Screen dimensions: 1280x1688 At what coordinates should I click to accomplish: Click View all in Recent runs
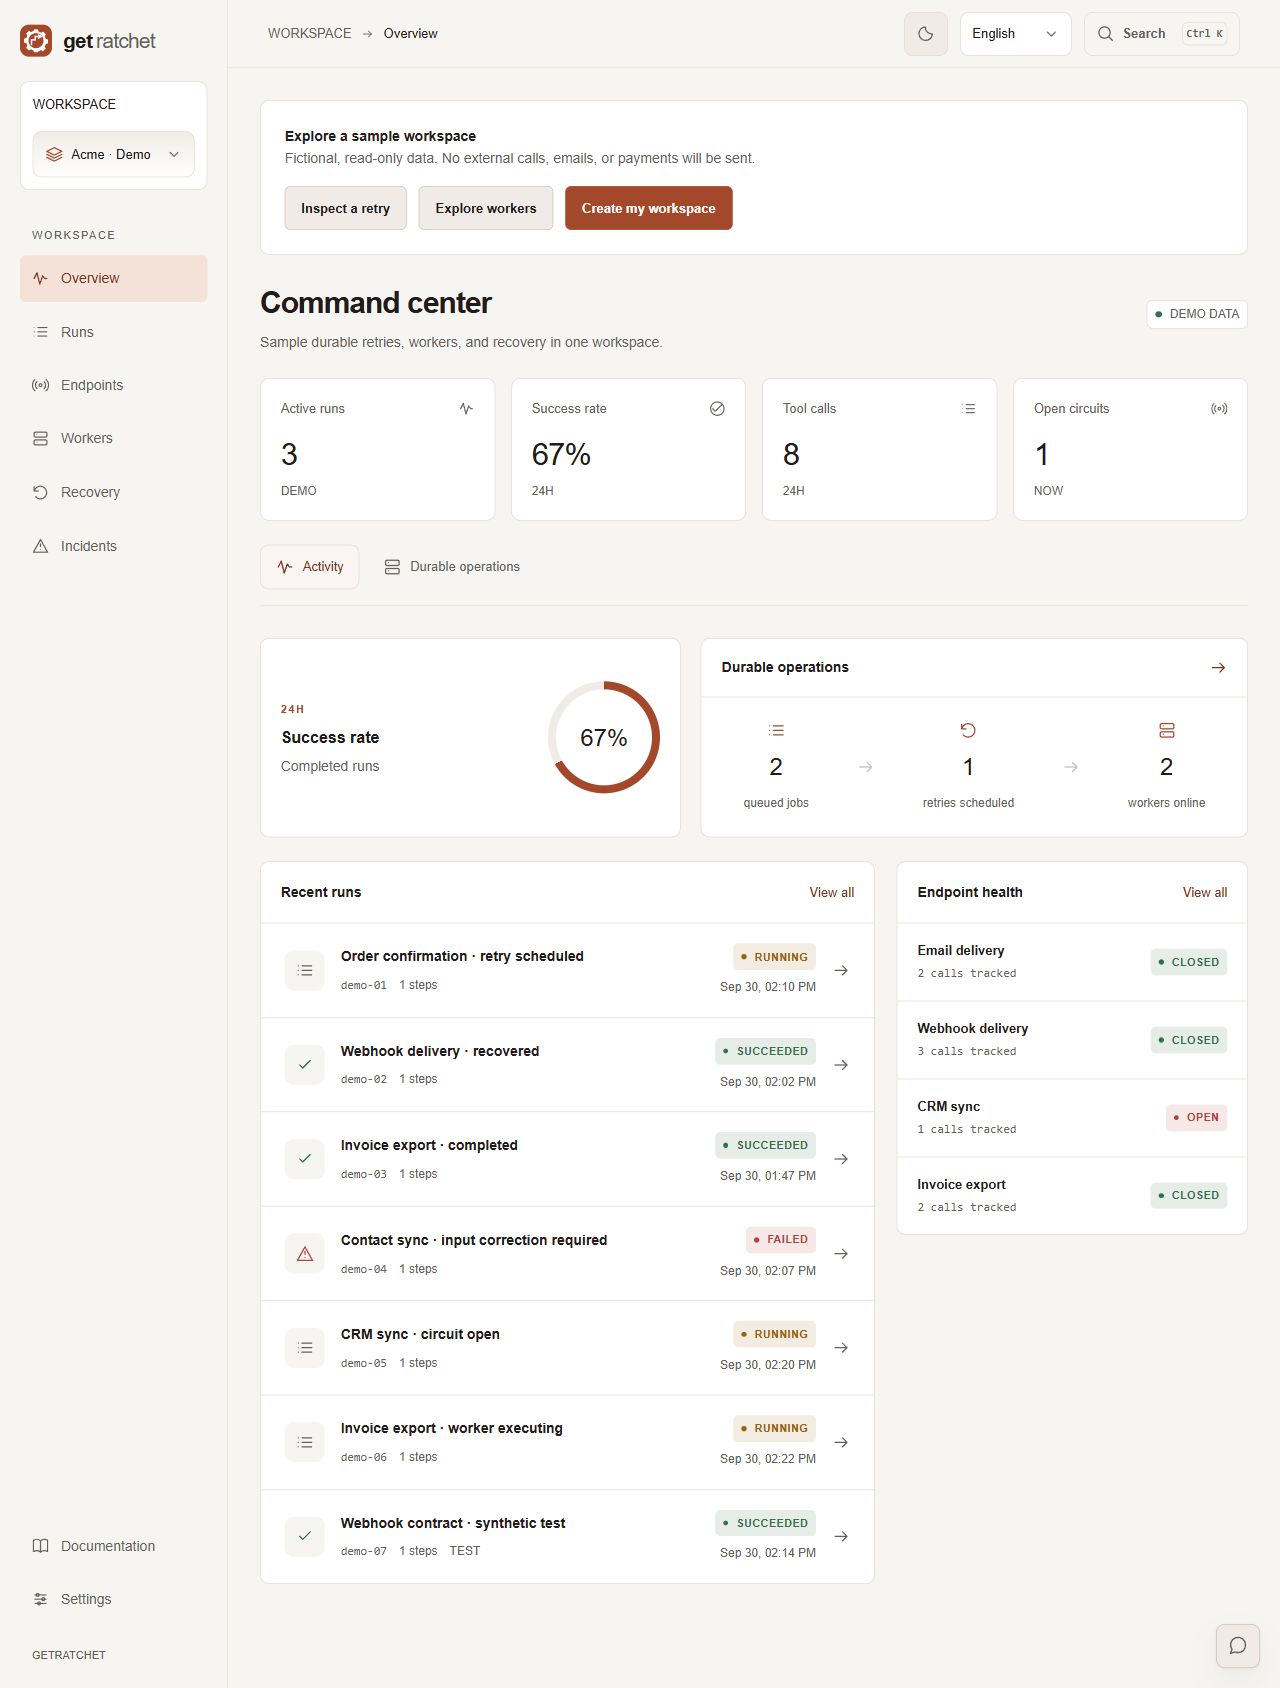tap(832, 893)
